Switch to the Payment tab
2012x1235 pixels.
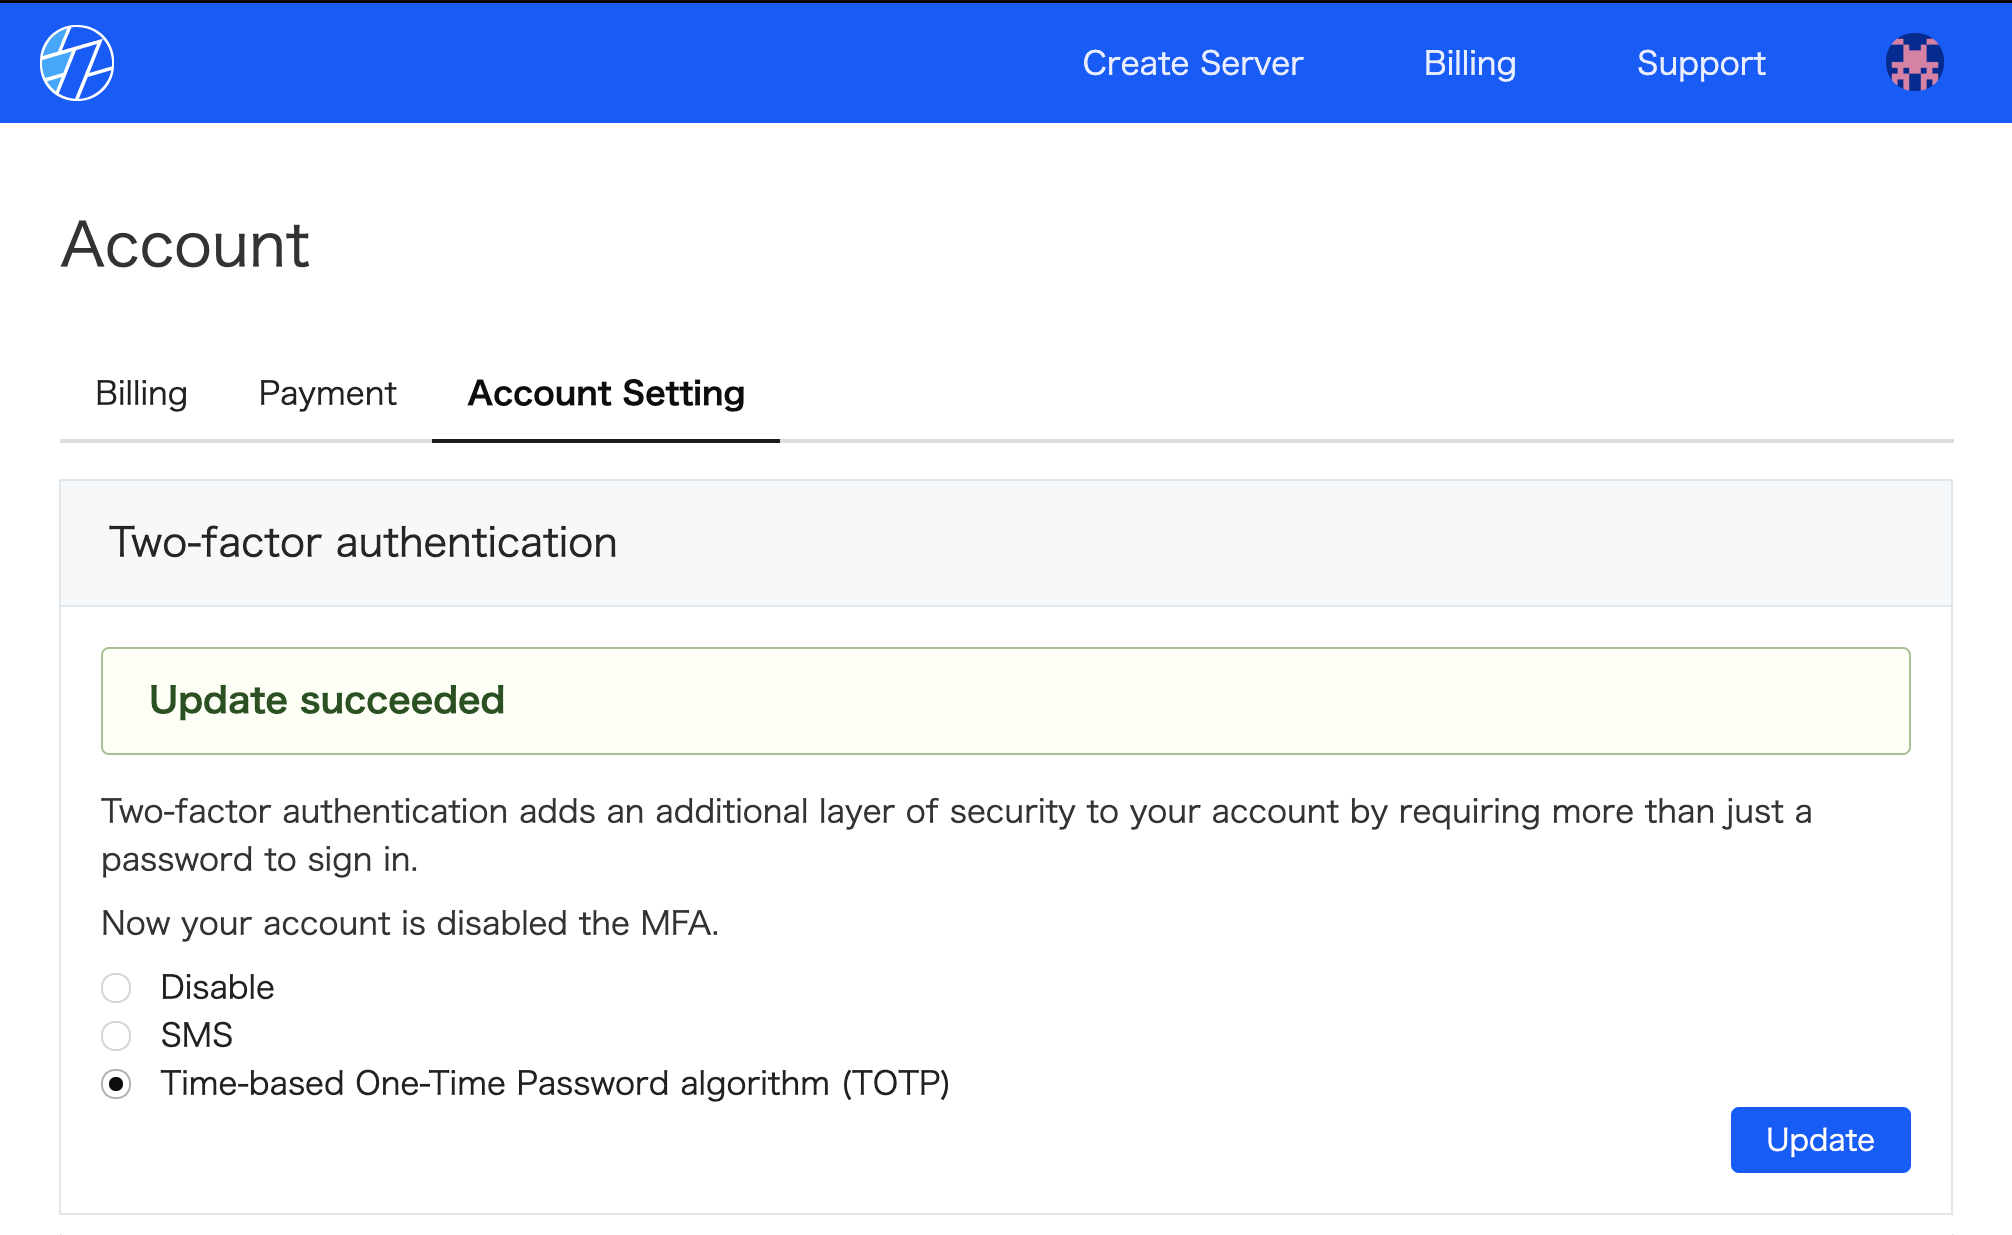point(327,393)
